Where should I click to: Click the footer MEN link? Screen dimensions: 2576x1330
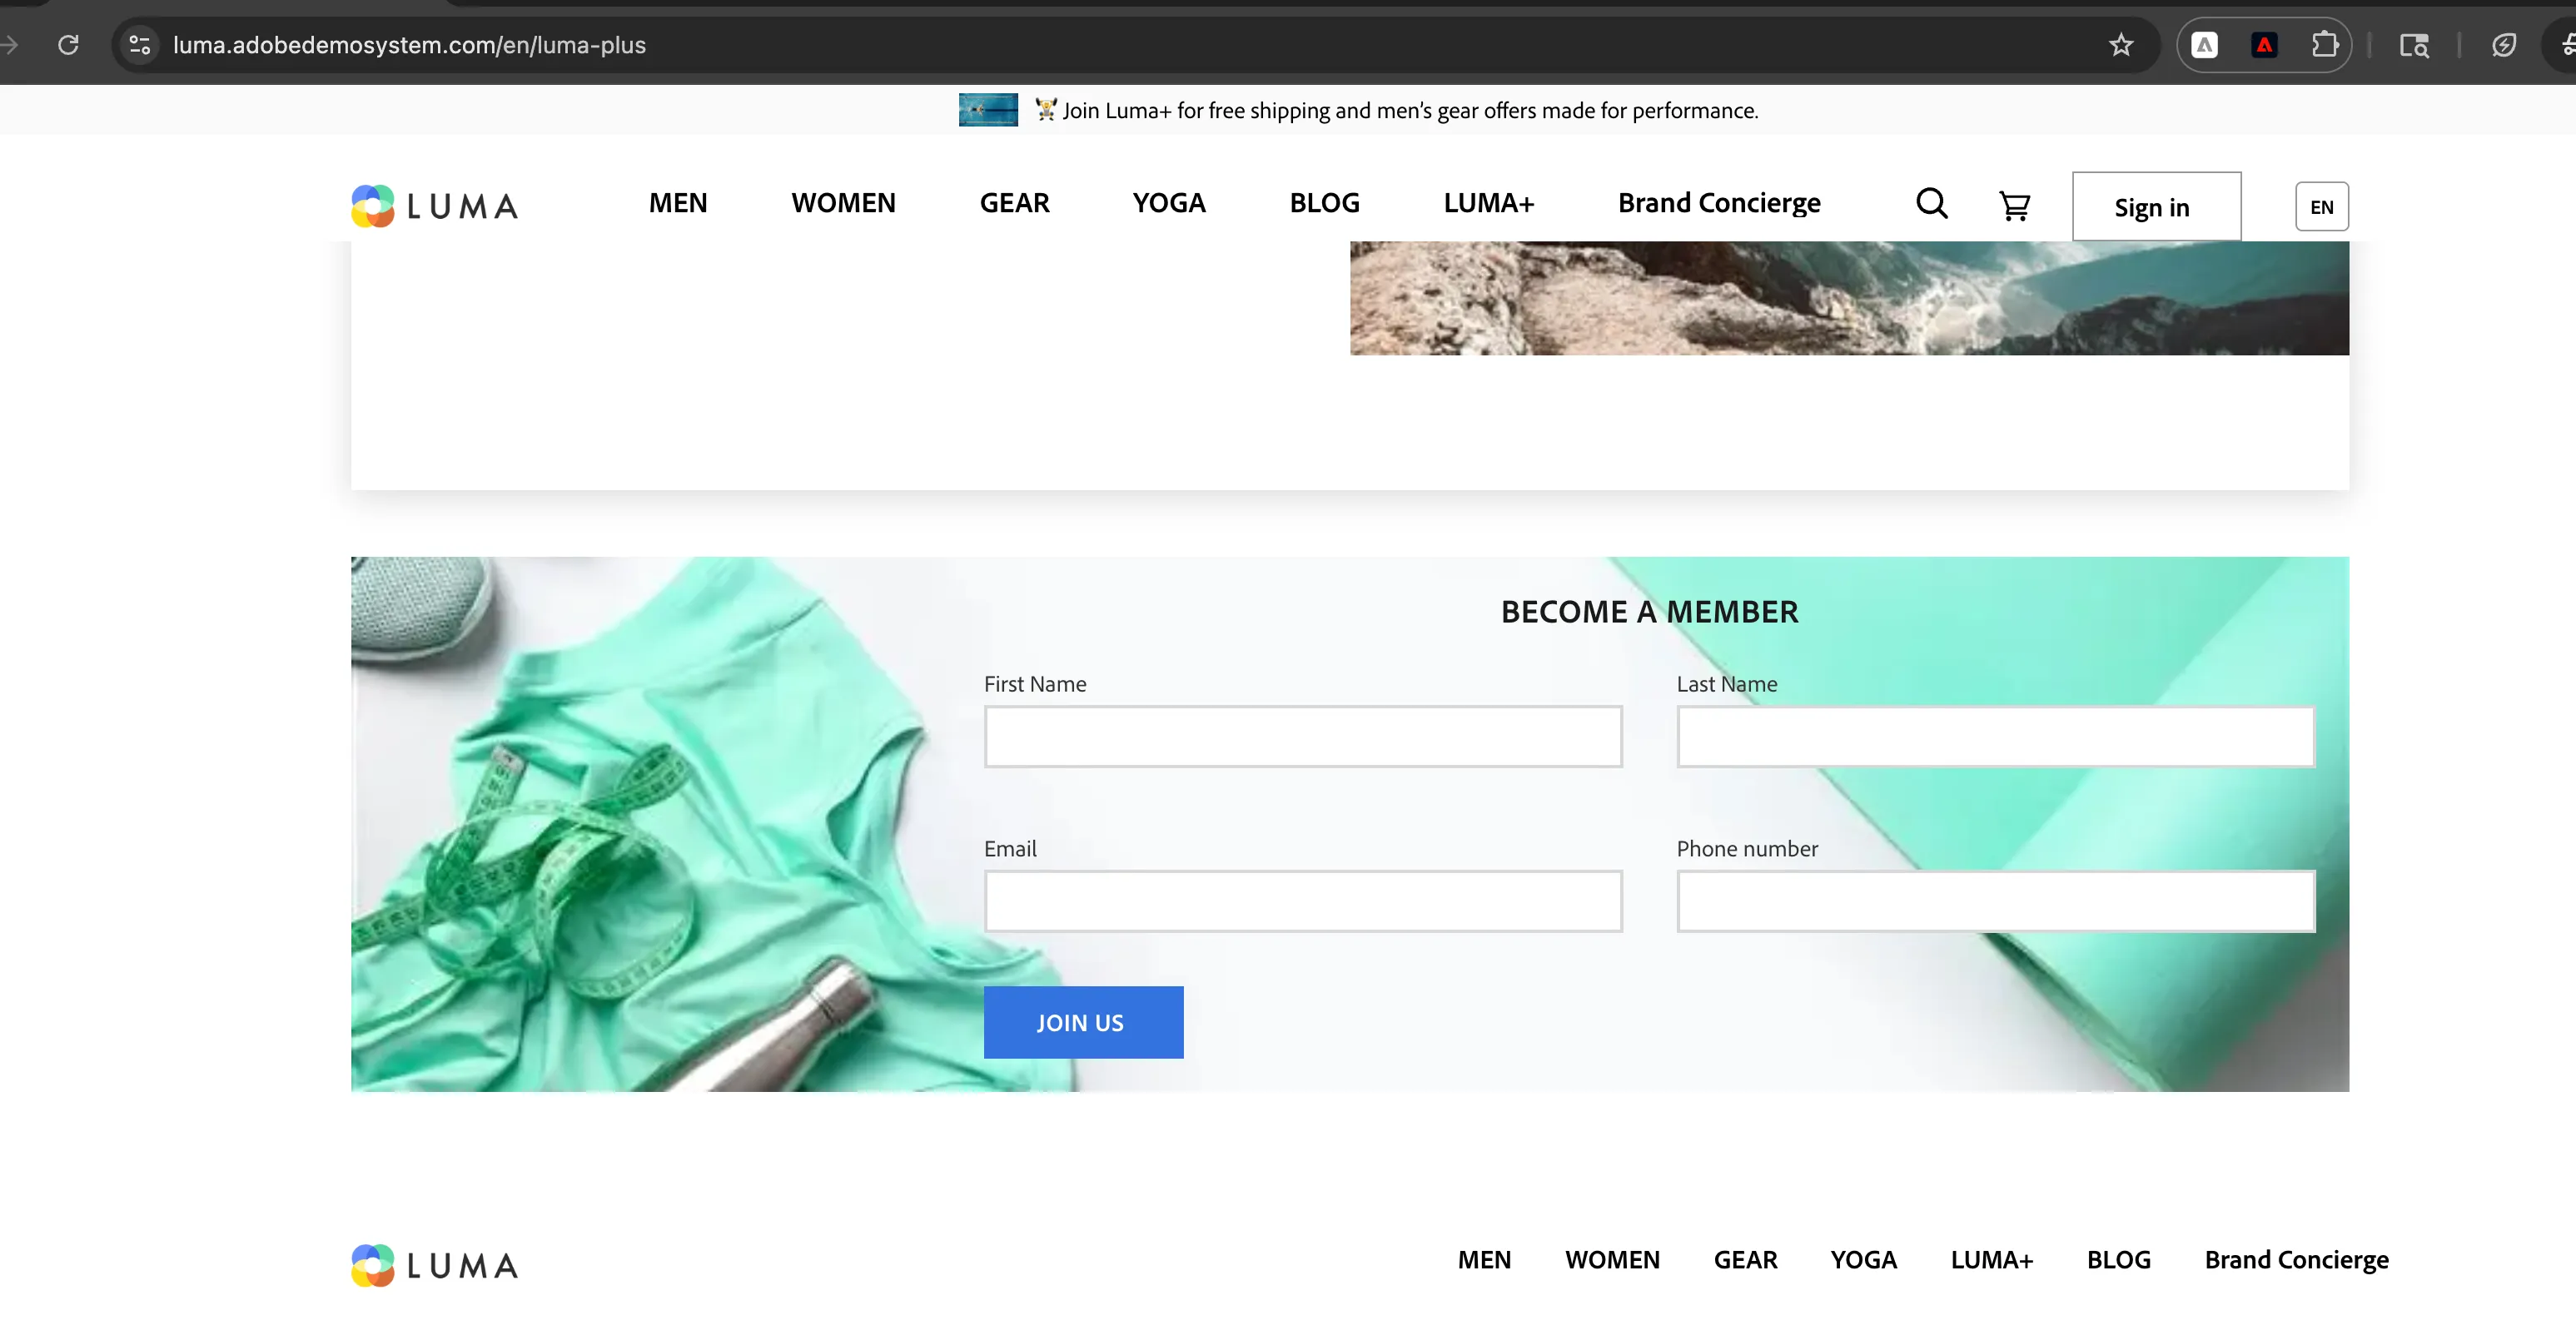click(1484, 1260)
